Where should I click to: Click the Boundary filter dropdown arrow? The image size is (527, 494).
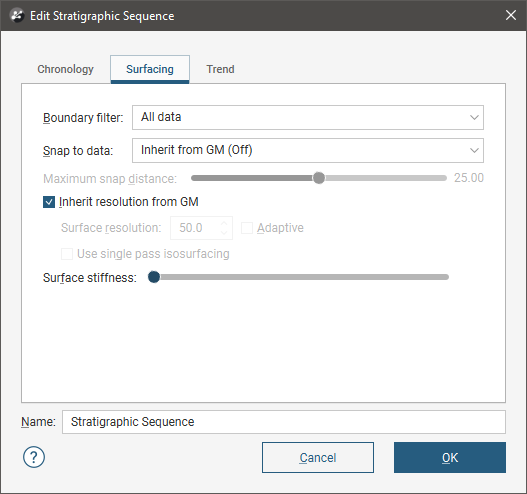tap(474, 118)
